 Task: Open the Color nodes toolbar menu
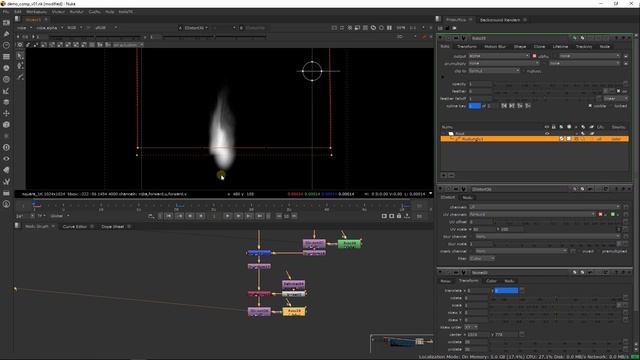point(6,68)
